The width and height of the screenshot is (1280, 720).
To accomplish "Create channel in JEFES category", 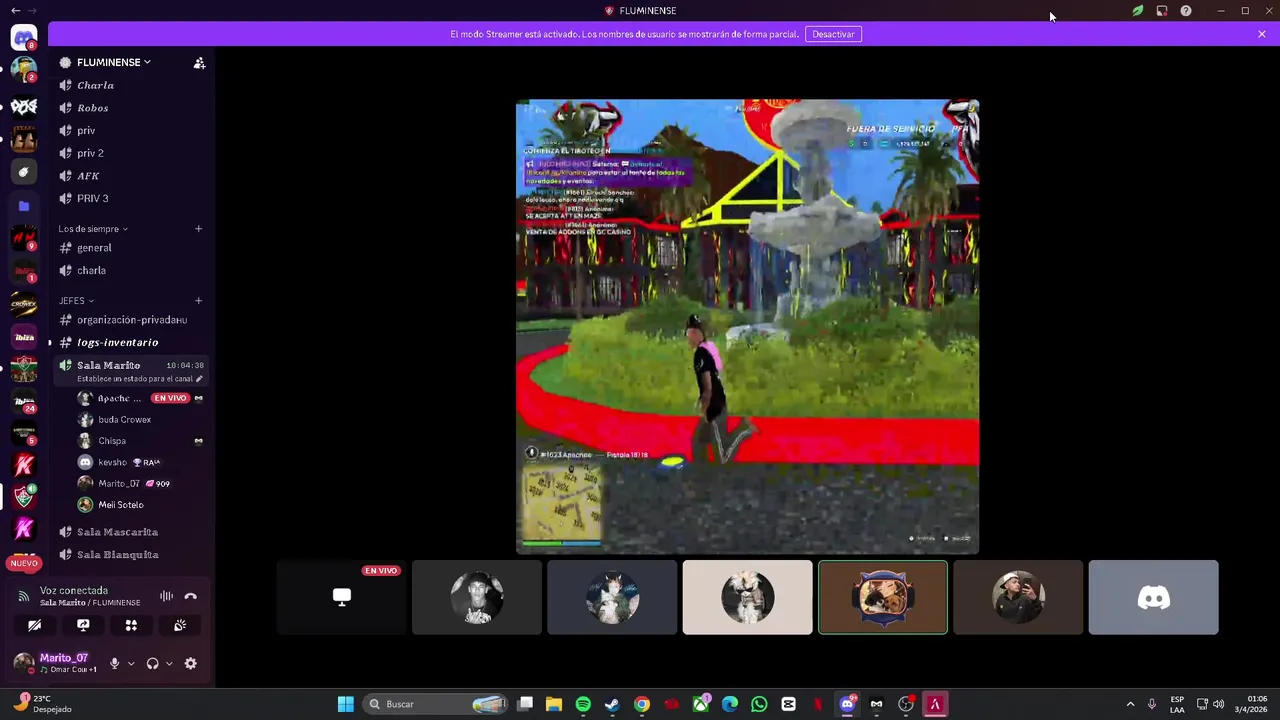I will [x=198, y=300].
